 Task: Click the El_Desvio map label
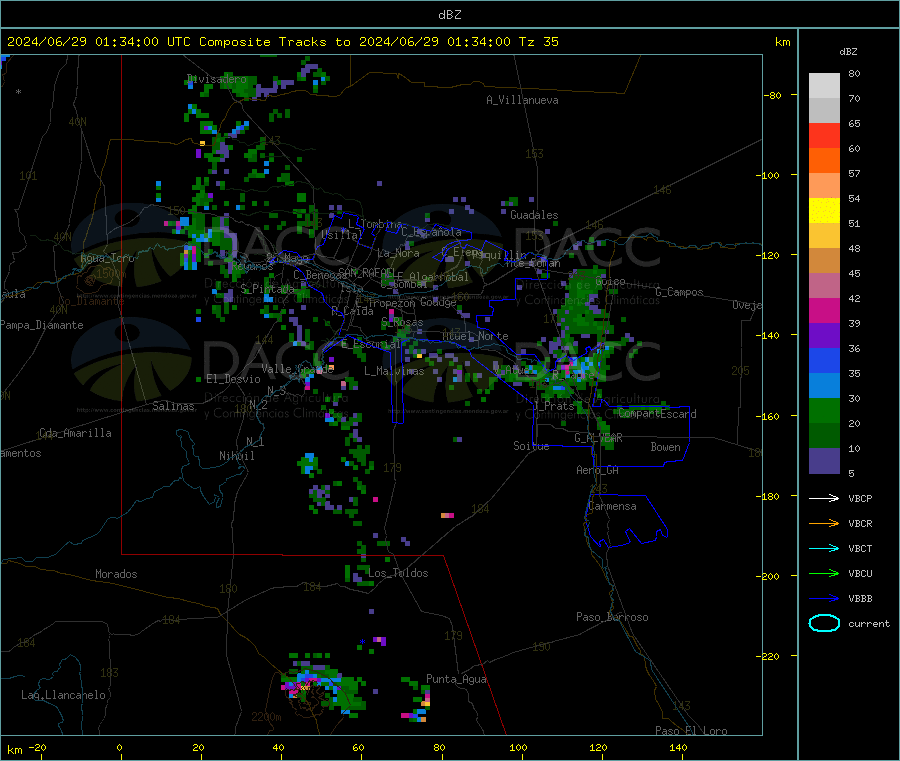coord(233,379)
